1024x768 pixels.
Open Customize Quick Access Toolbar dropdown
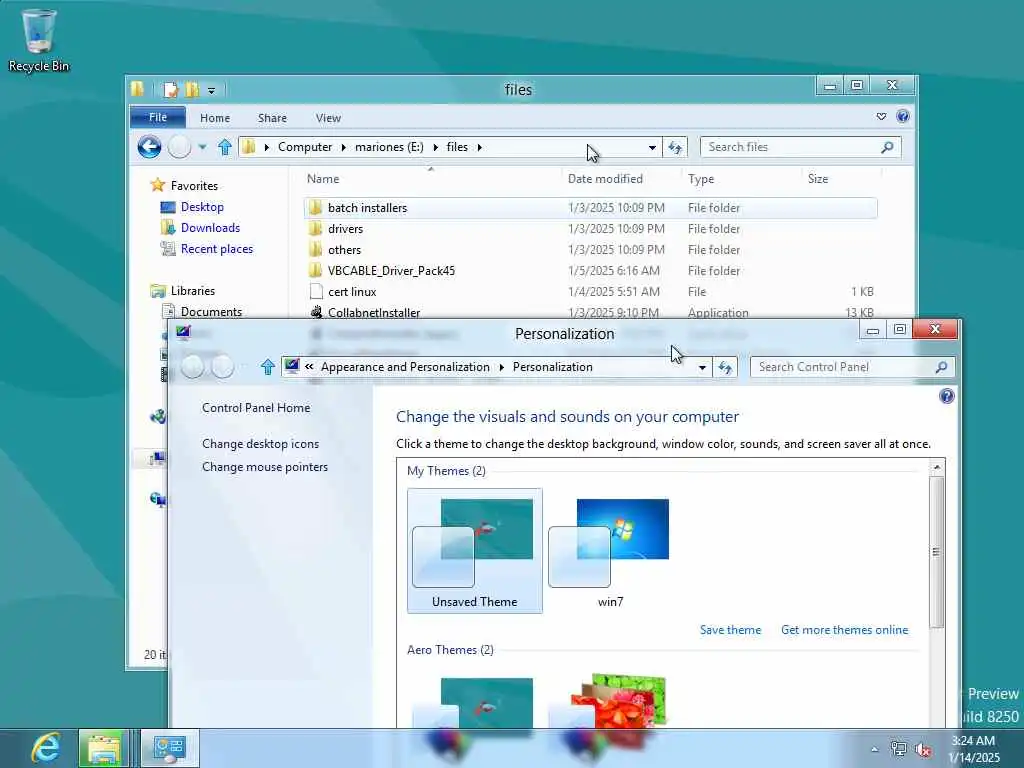212,90
